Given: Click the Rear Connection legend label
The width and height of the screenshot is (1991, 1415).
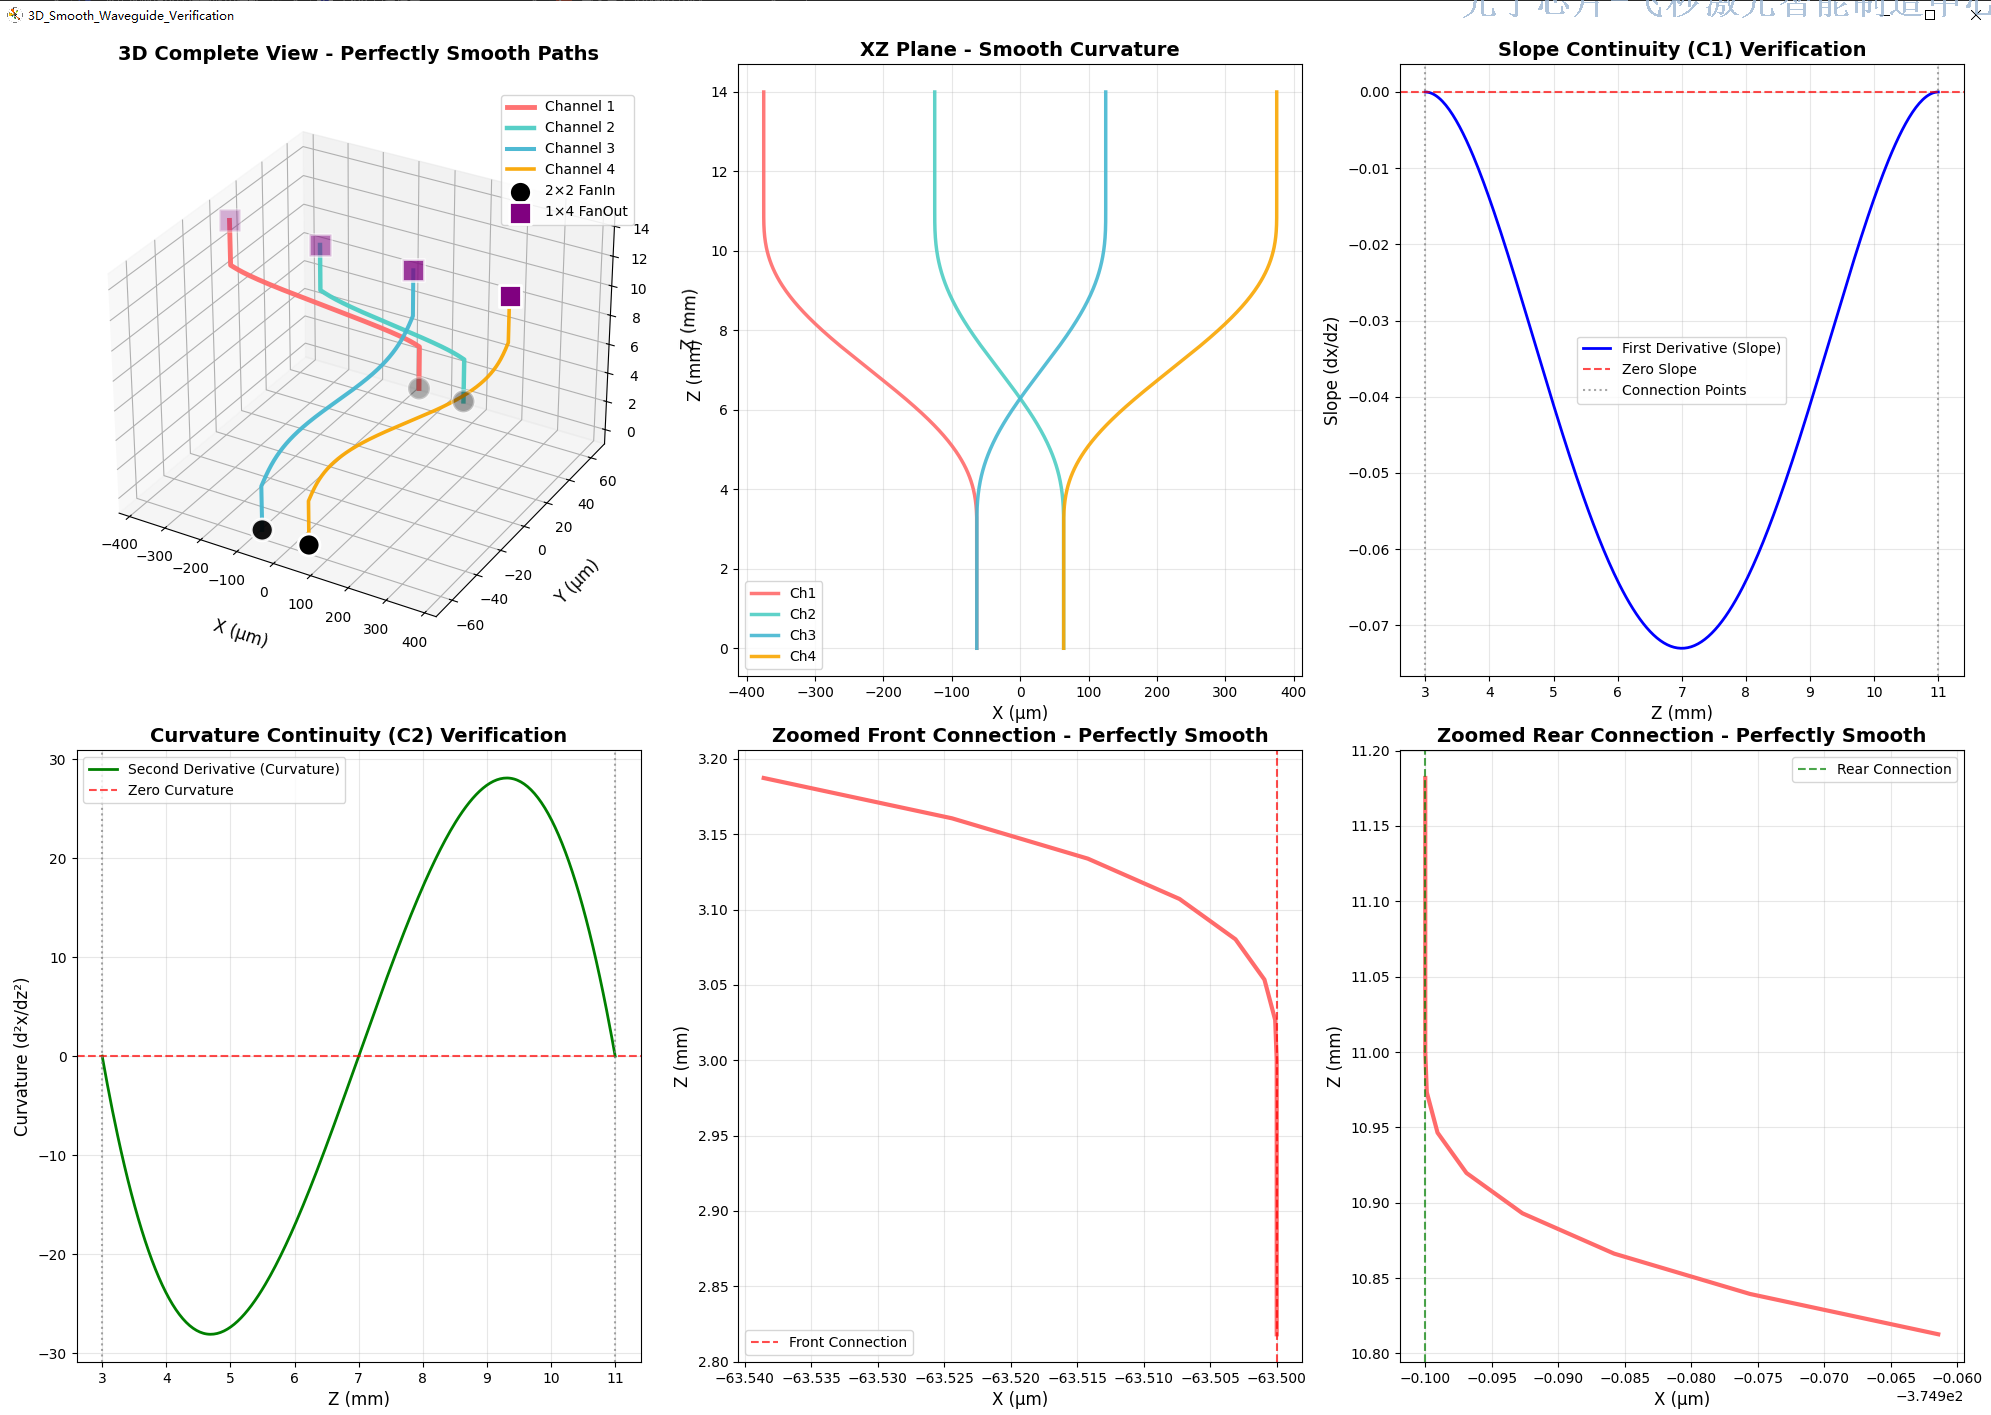Looking at the screenshot, I should [1893, 769].
